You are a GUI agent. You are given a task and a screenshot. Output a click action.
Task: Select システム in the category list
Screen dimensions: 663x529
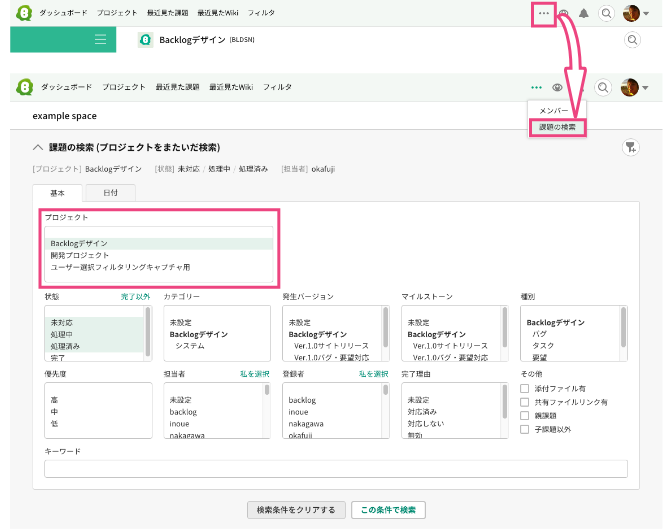[189, 346]
